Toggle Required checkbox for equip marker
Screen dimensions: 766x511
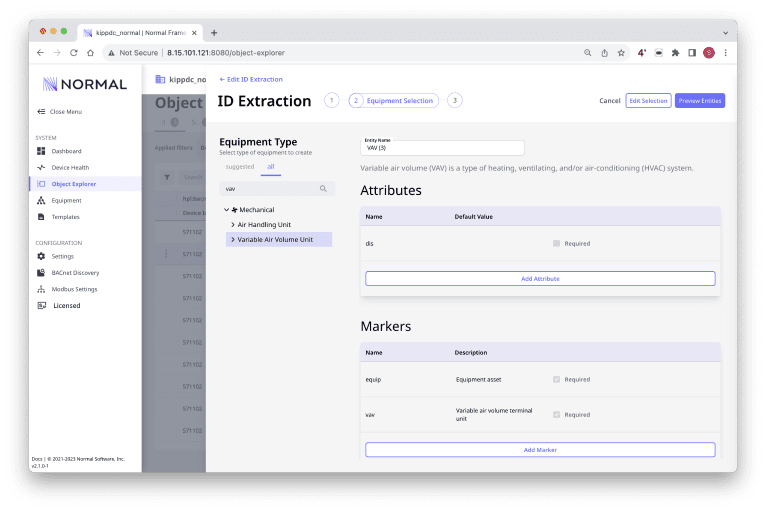(556, 380)
